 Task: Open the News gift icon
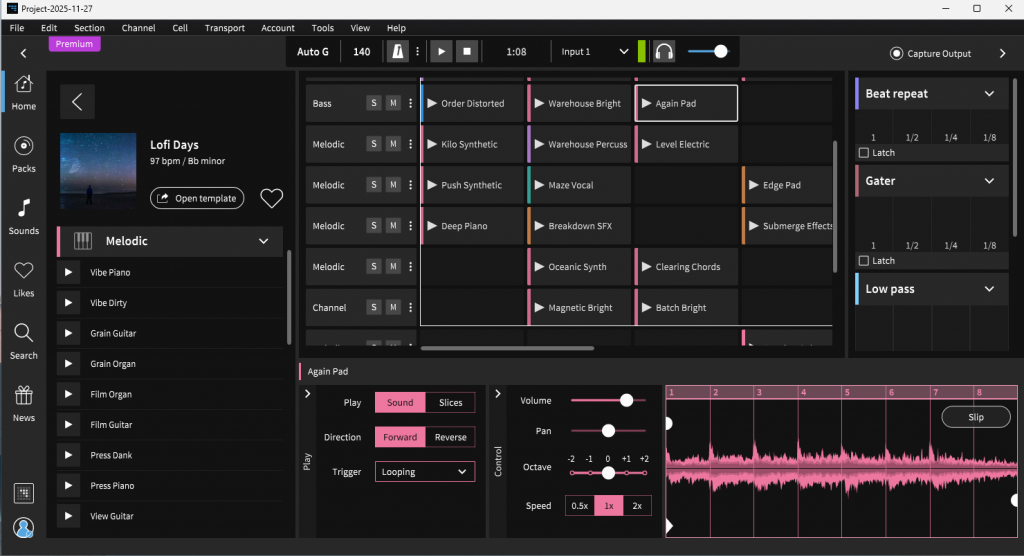click(x=24, y=402)
